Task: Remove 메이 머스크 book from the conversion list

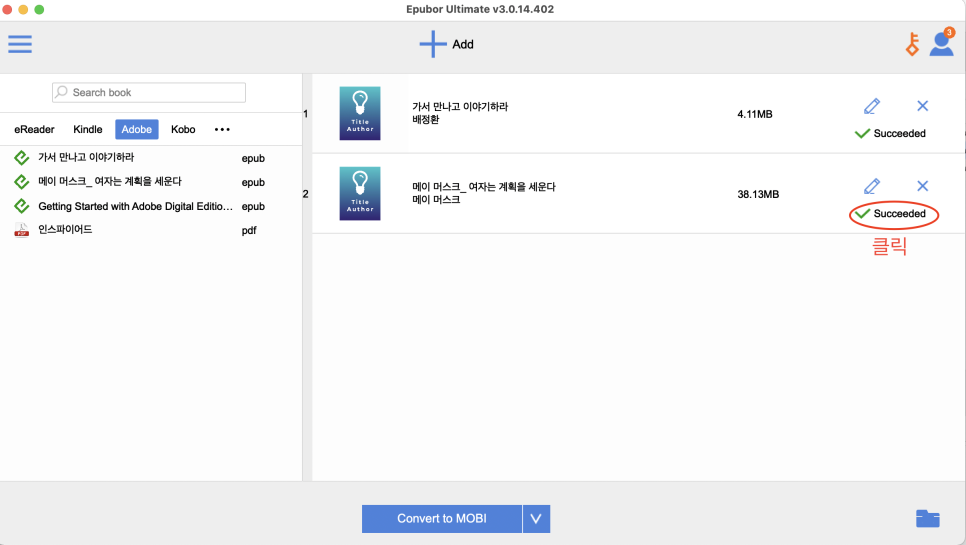Action: 922,186
